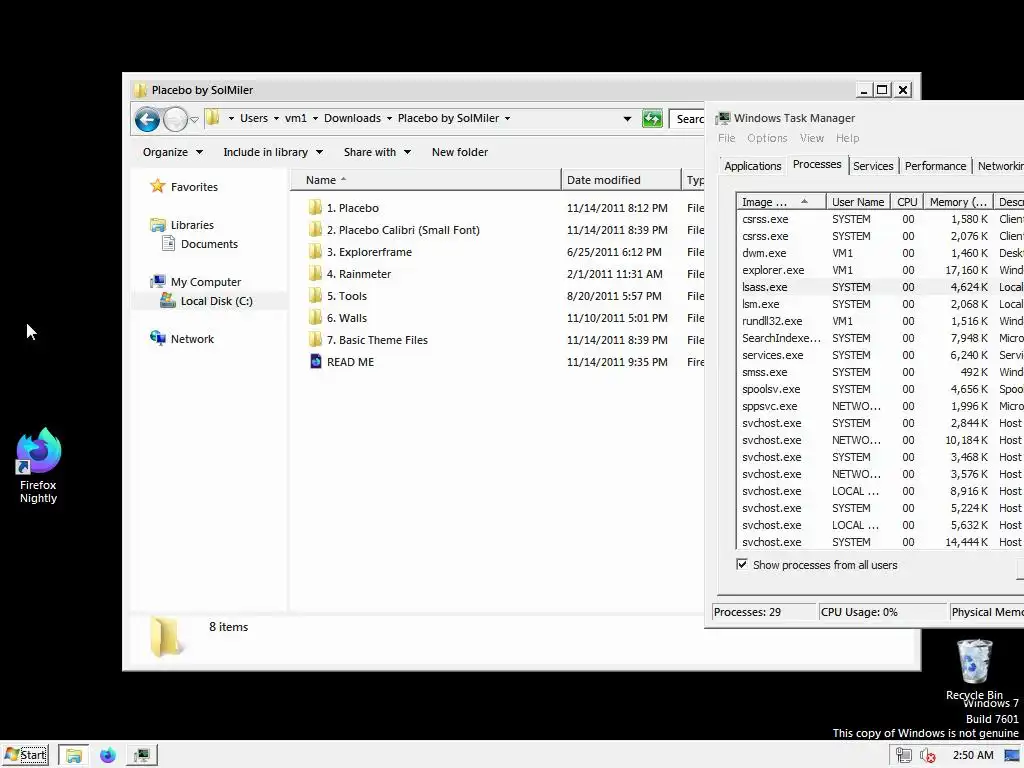Click folder icon of 3. Explorerframe

coord(315,252)
